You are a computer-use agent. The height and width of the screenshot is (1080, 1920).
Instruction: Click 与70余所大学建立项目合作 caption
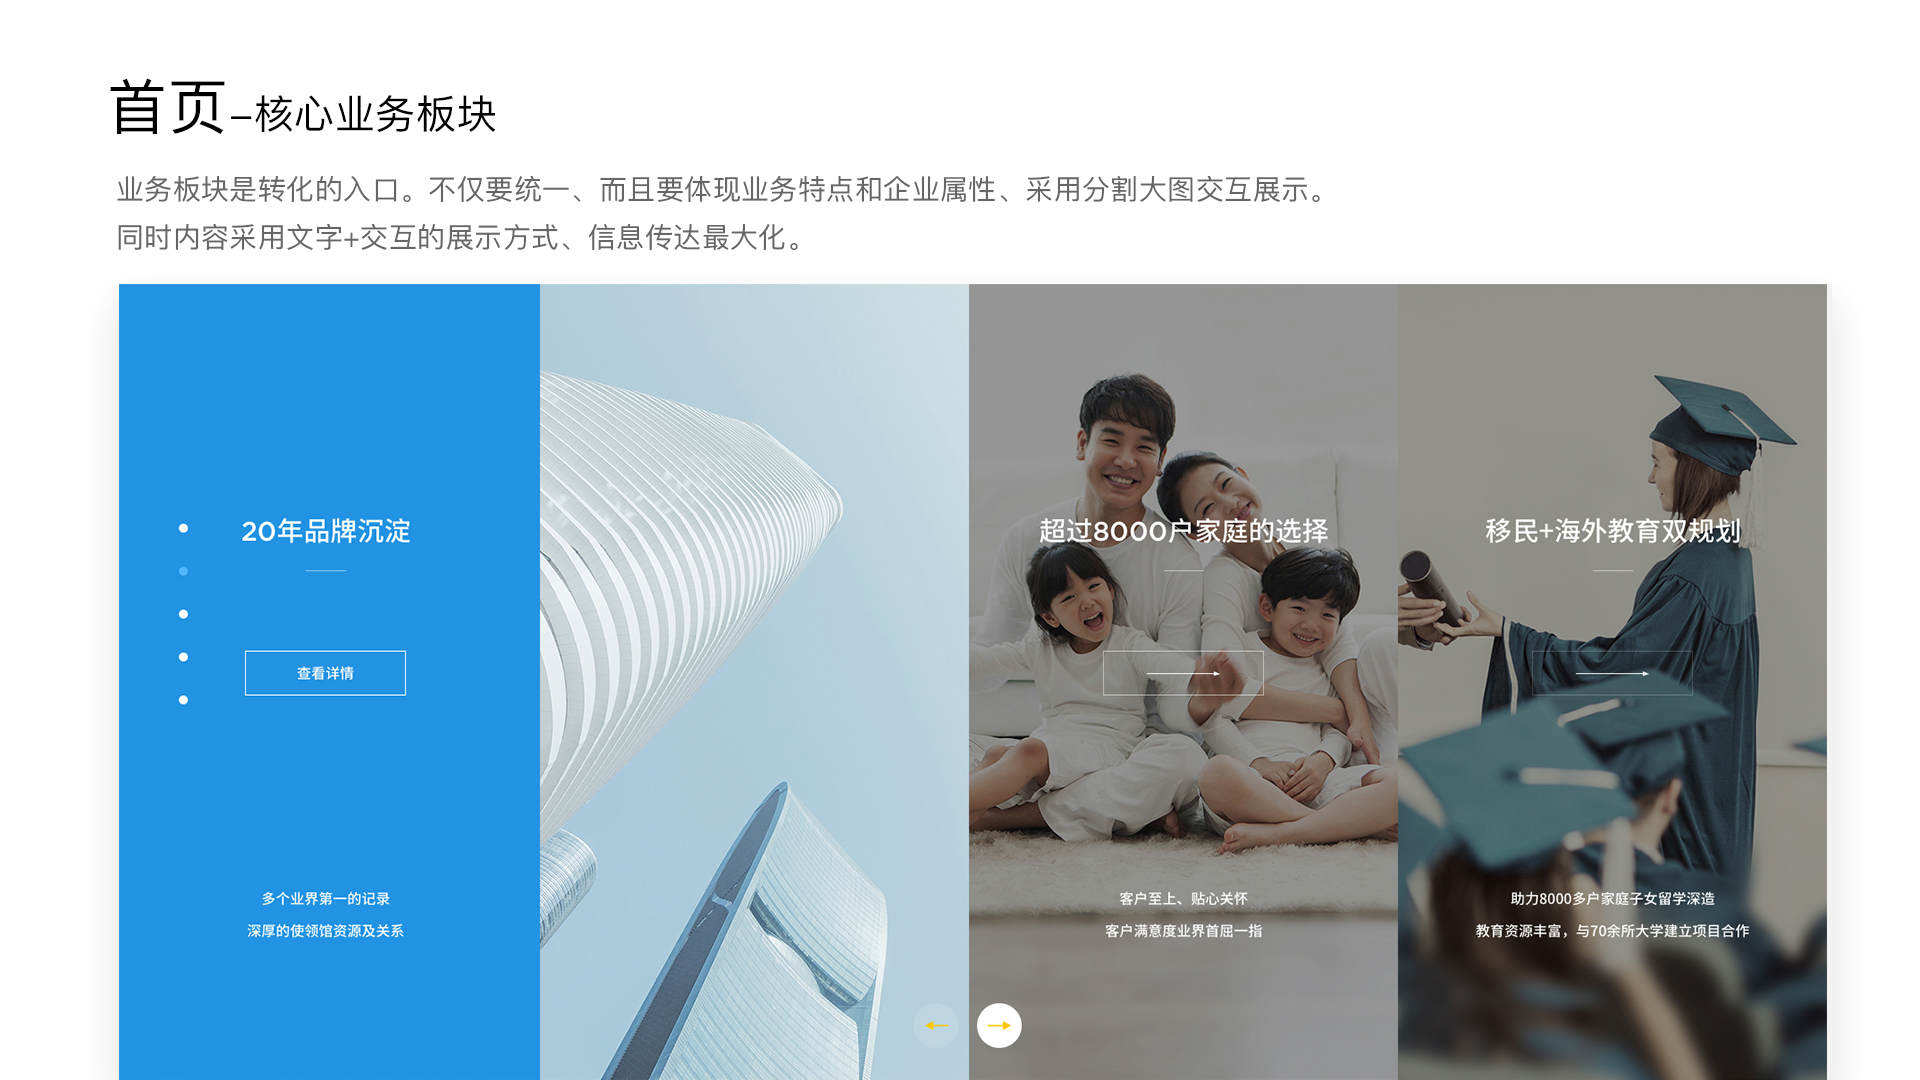(x=1663, y=931)
